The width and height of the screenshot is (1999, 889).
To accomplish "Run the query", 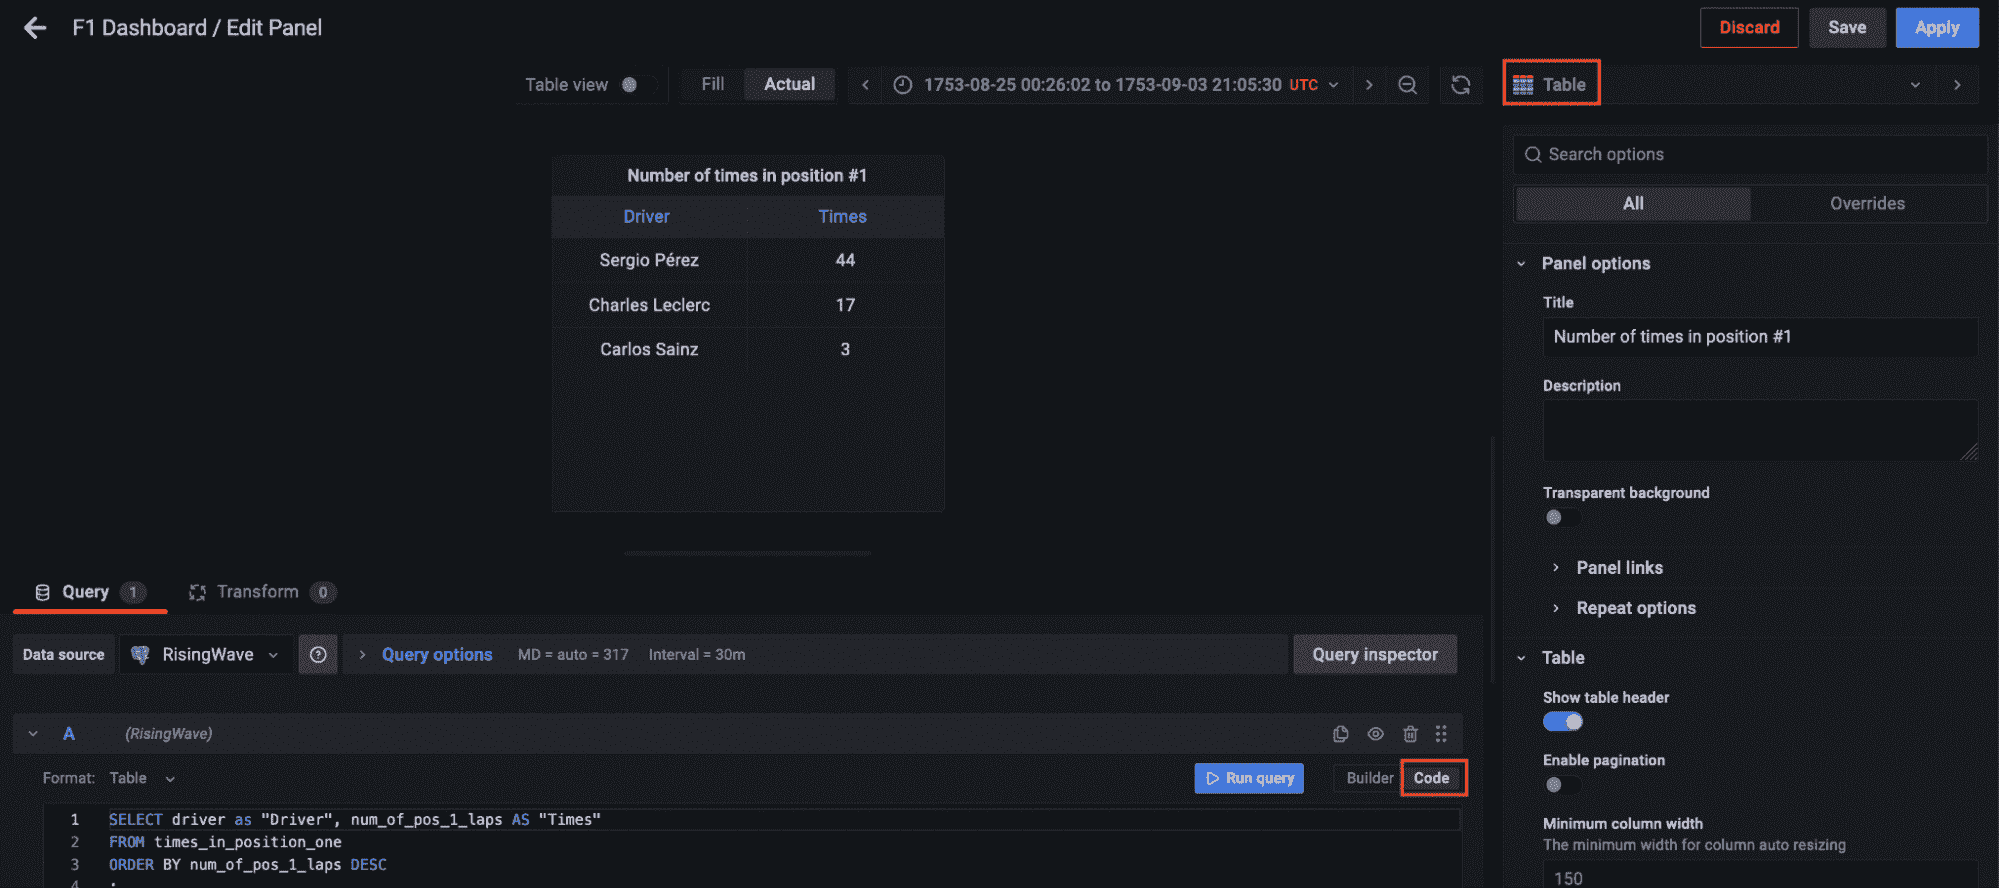I will 1249,778.
